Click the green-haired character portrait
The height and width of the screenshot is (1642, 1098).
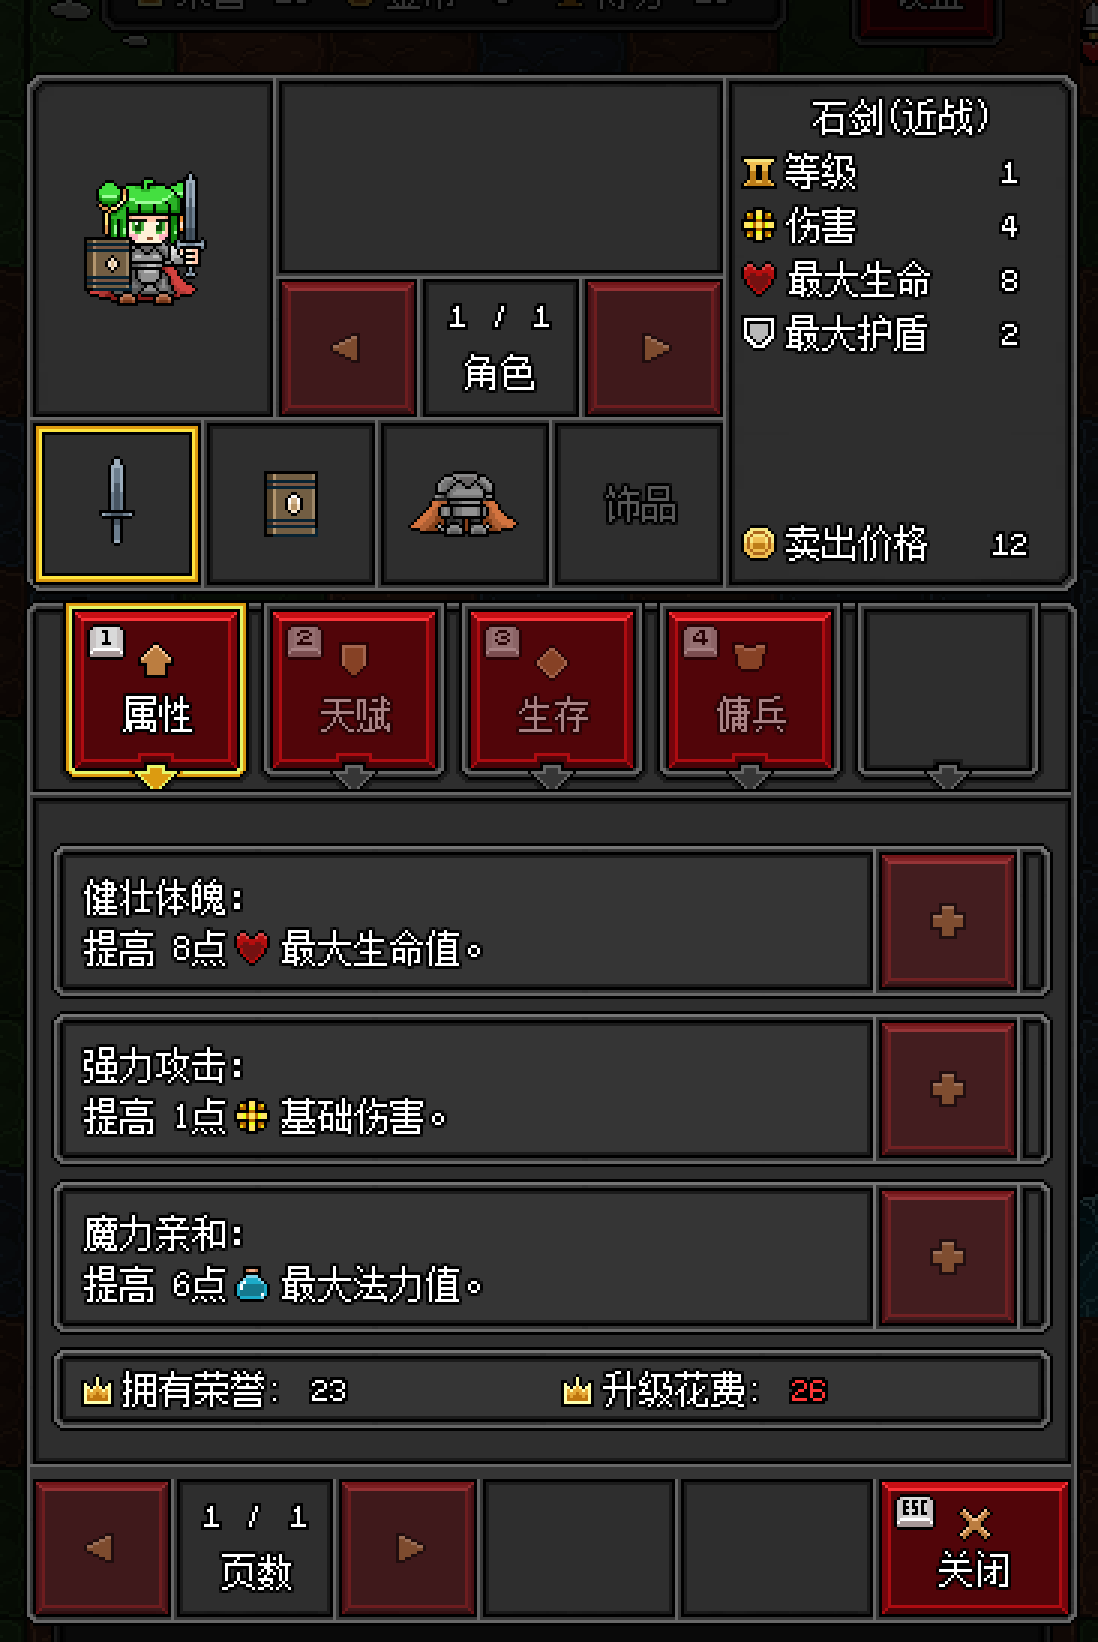151,246
